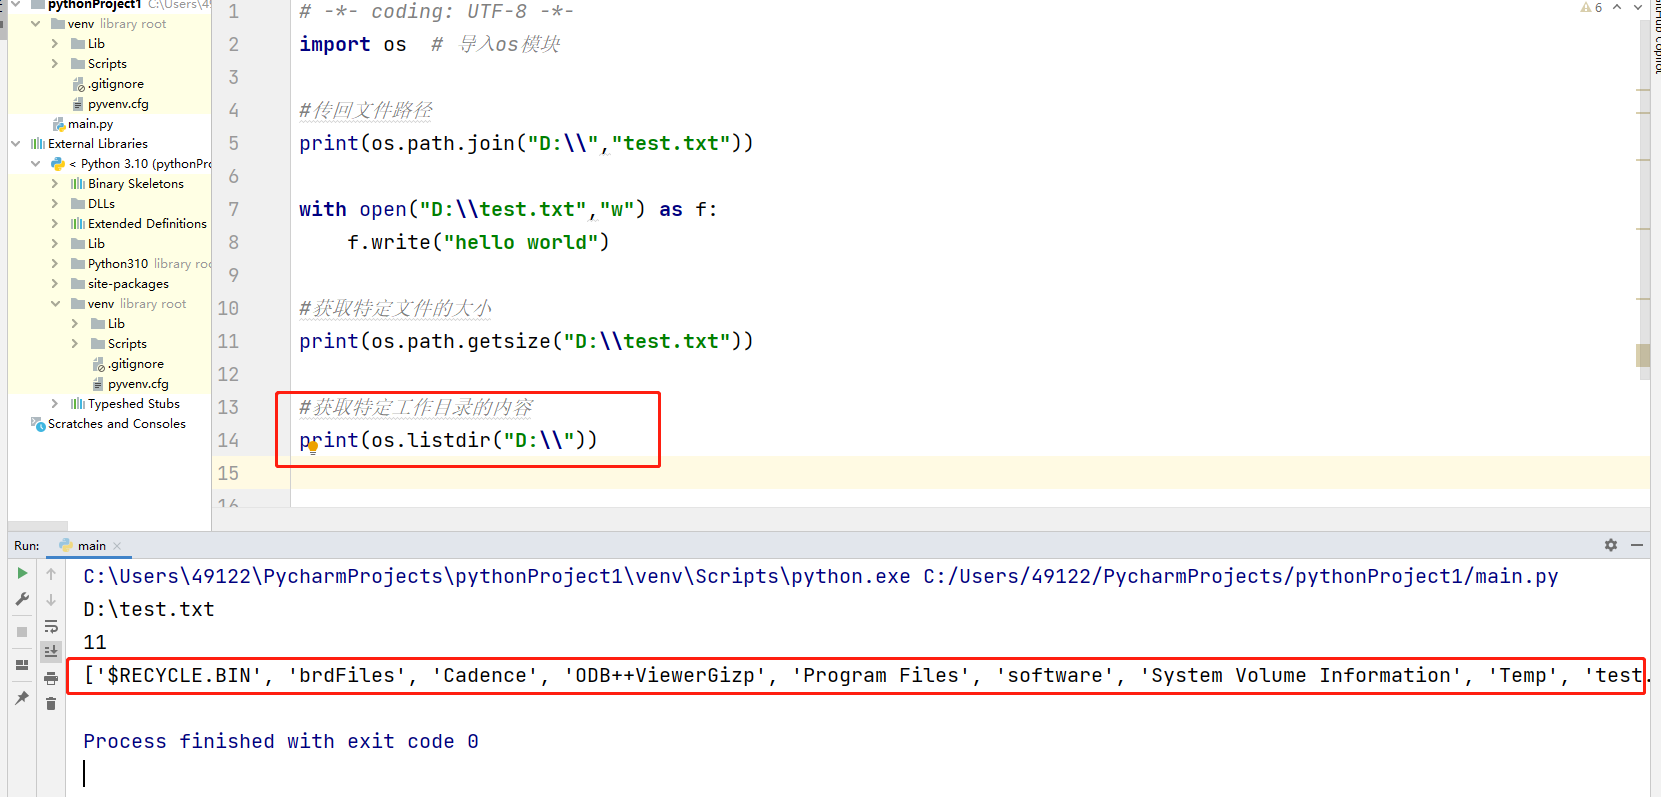Image resolution: width=1661 pixels, height=797 pixels.
Task: Stop the process with the square icon
Action: point(22,632)
